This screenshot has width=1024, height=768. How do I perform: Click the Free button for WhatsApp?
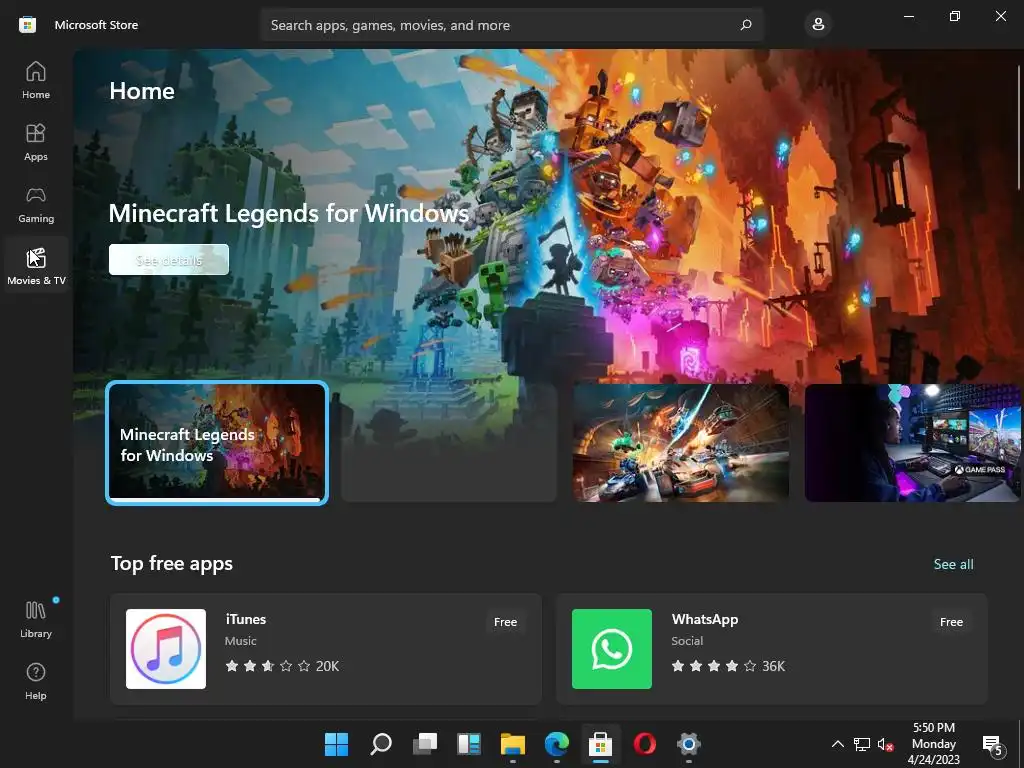[x=952, y=622]
